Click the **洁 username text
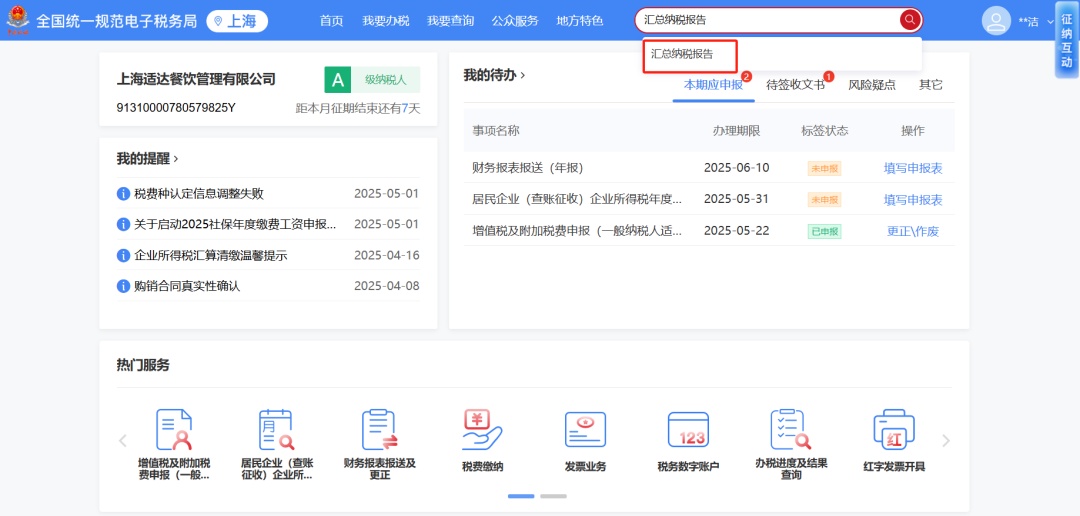 pyautogui.click(x=1028, y=22)
